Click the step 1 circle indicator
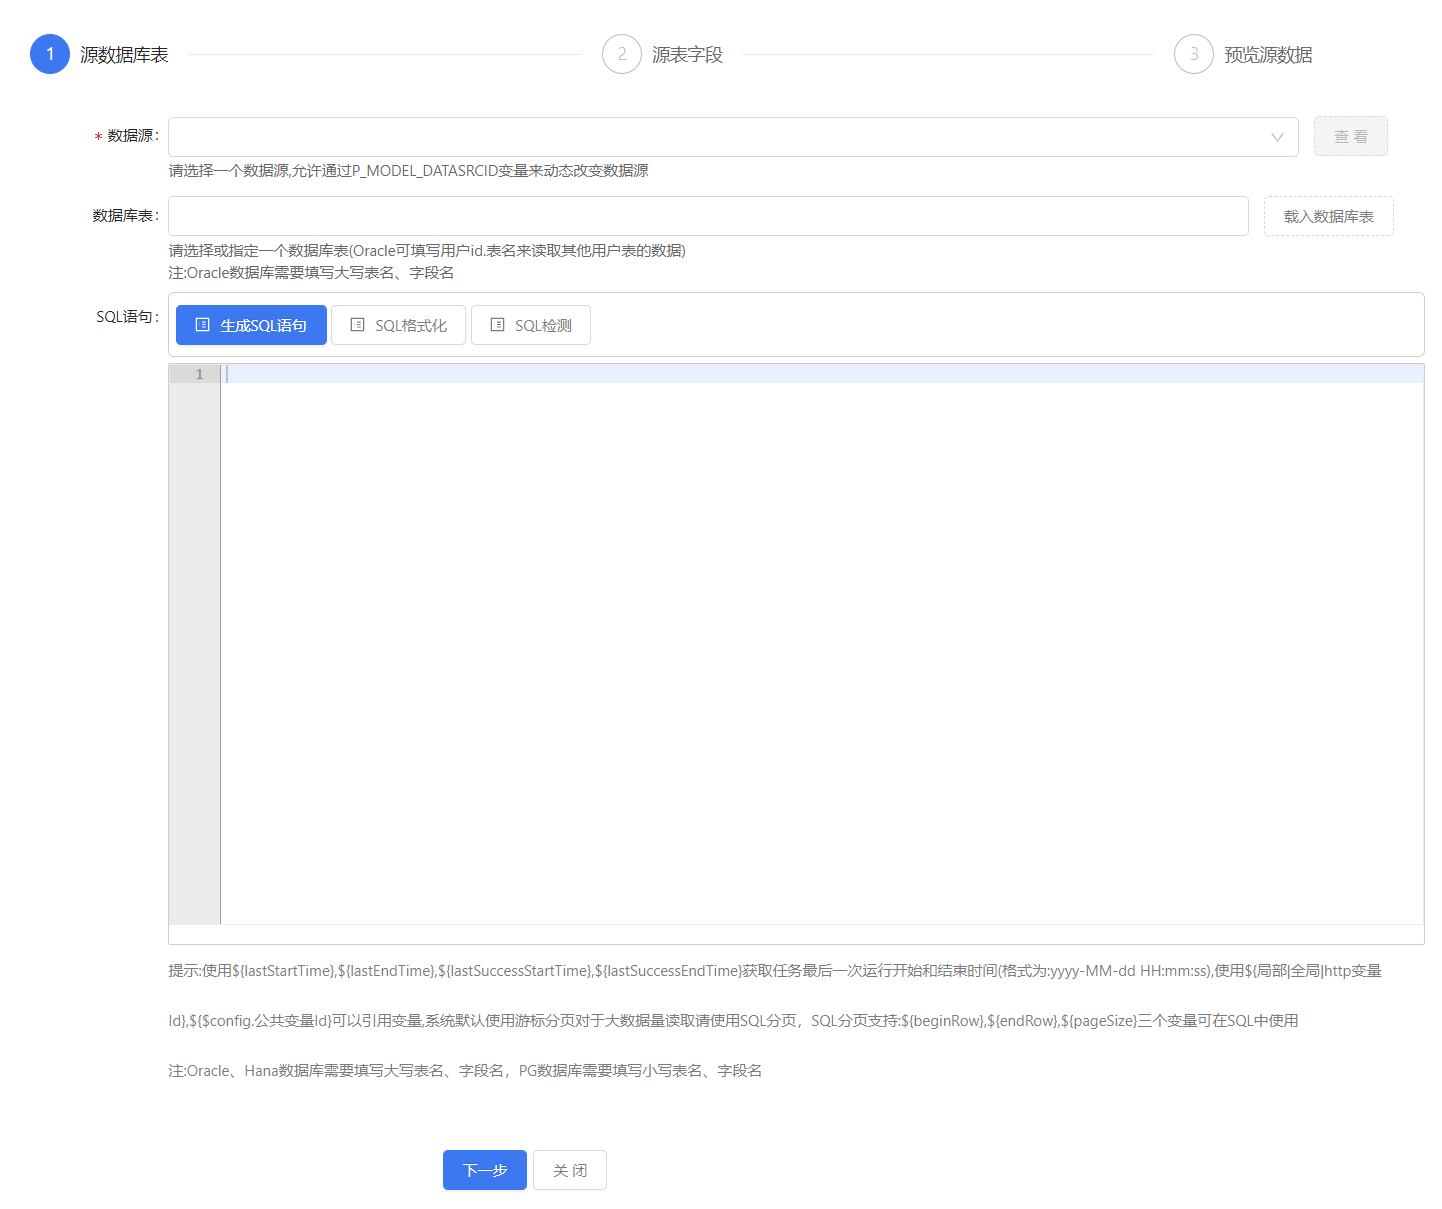1442x1209 pixels. coord(50,54)
